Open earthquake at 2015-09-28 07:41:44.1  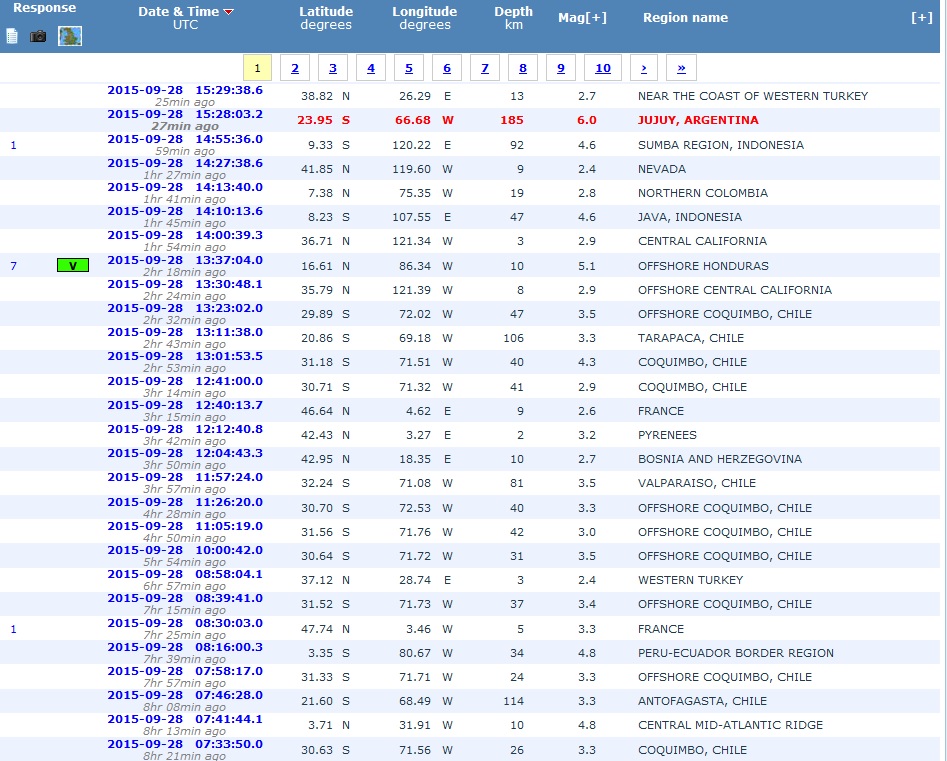point(185,719)
